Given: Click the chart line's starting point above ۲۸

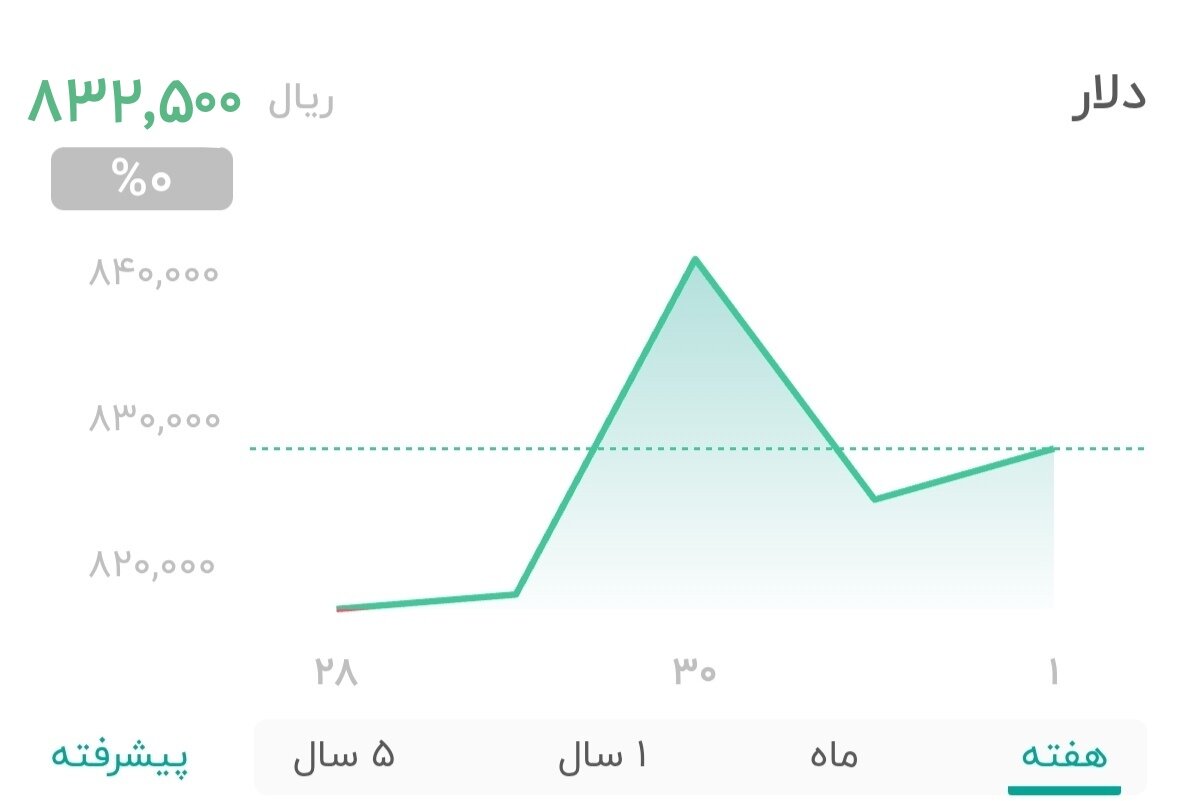Looking at the screenshot, I should coord(339,608).
